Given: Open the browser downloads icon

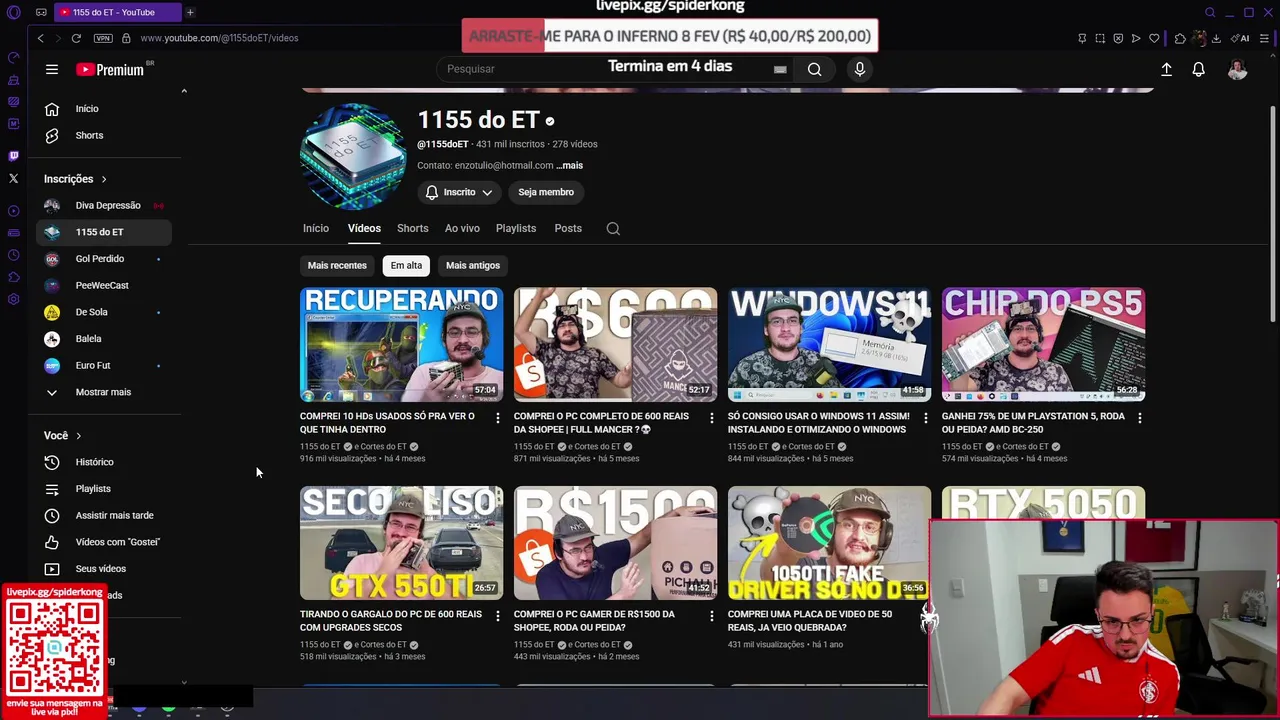Looking at the screenshot, I should [x=1216, y=38].
